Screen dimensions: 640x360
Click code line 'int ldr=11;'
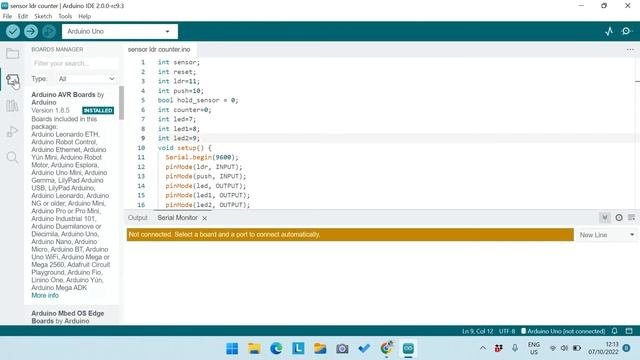179,81
